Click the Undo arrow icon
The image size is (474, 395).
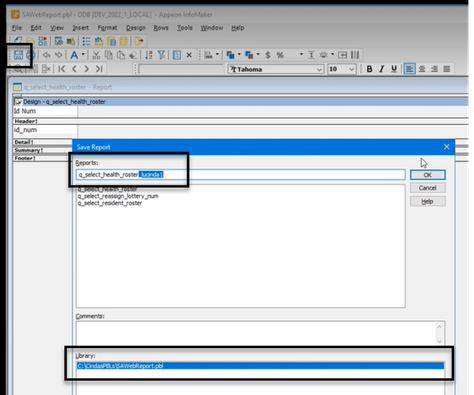coord(46,55)
